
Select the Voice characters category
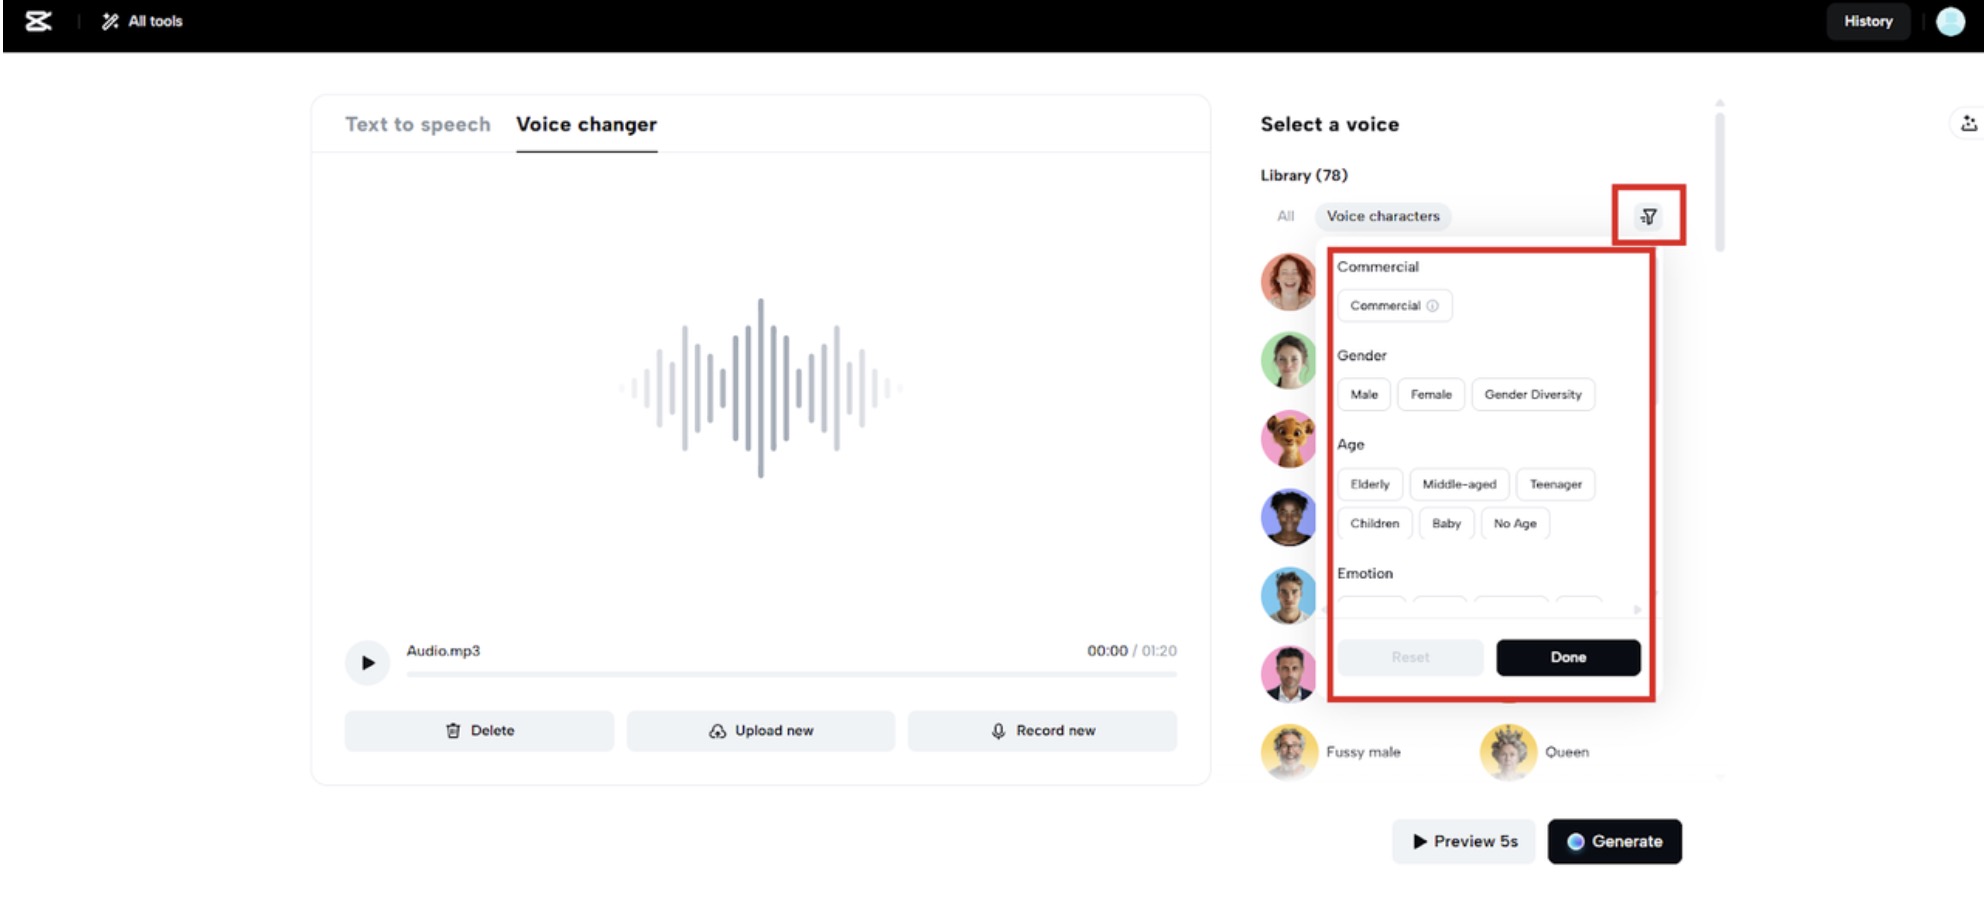pyautogui.click(x=1382, y=216)
